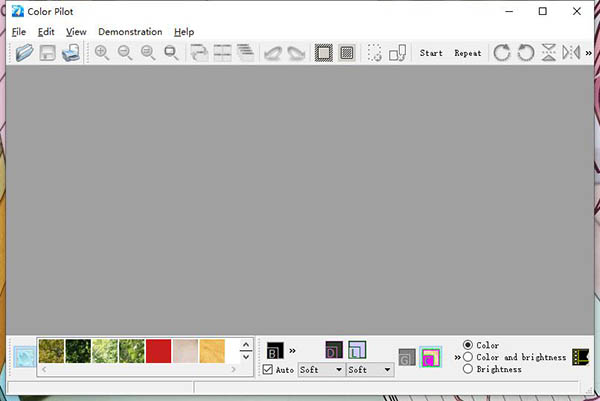Click the rotate counterclockwise arrow icon
This screenshot has width=600, height=401.
pyautogui.click(x=525, y=53)
